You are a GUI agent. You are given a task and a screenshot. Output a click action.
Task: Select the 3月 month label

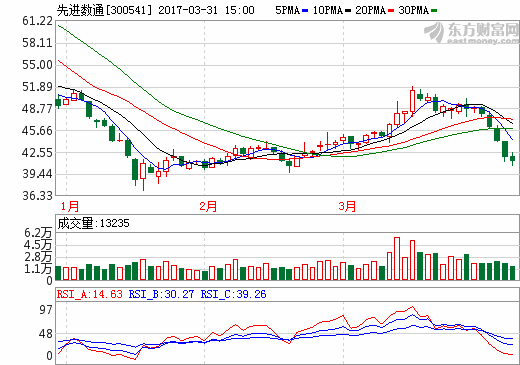coord(347,206)
